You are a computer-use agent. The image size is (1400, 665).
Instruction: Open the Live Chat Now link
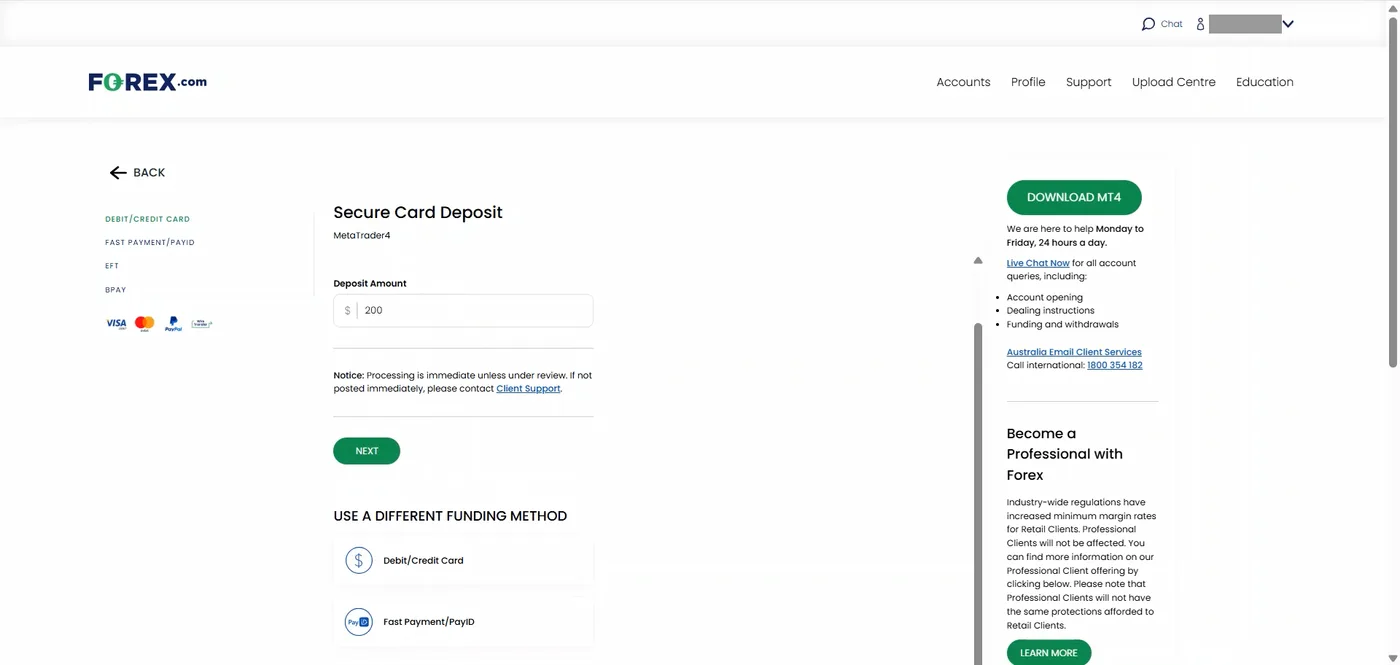click(x=1038, y=263)
